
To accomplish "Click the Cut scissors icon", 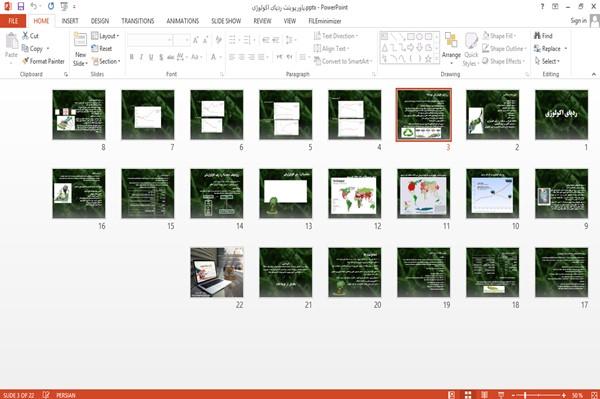I will coord(25,36).
